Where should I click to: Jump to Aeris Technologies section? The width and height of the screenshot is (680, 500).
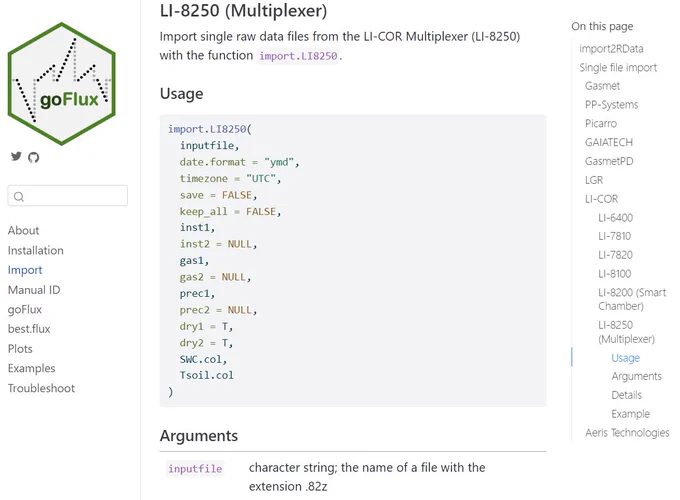click(627, 433)
